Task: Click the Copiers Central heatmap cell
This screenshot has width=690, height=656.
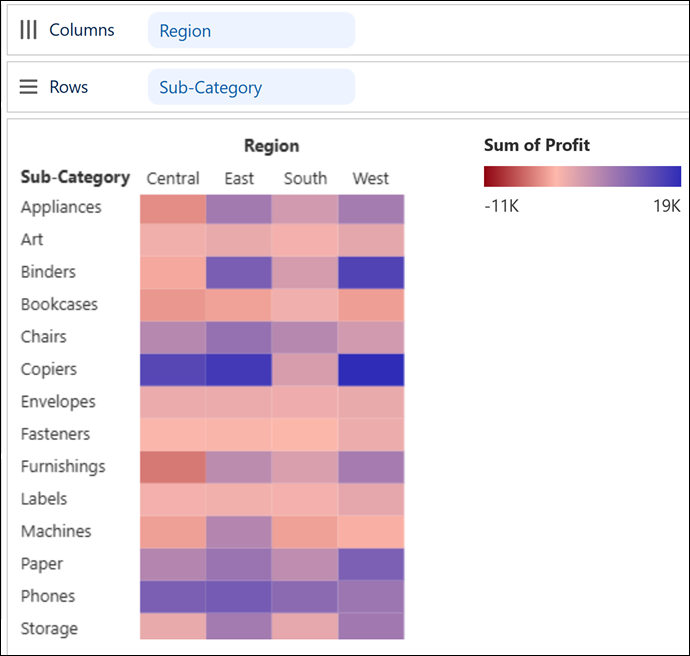Action: coord(173,370)
